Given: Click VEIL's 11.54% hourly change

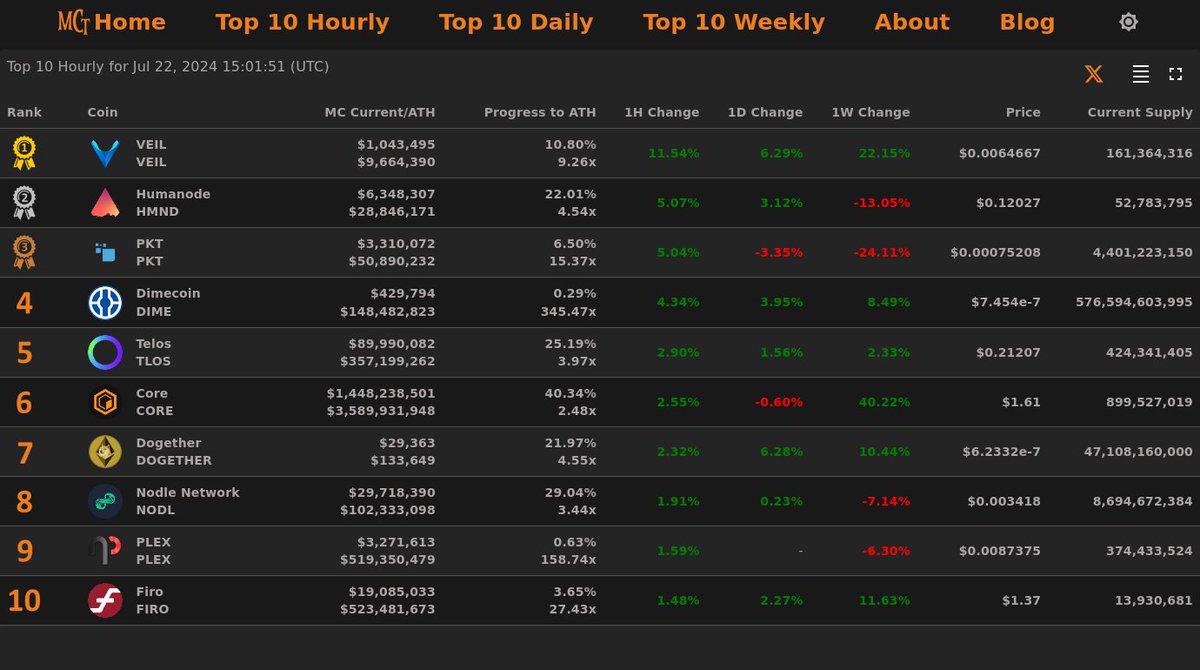Looking at the screenshot, I should tap(674, 153).
